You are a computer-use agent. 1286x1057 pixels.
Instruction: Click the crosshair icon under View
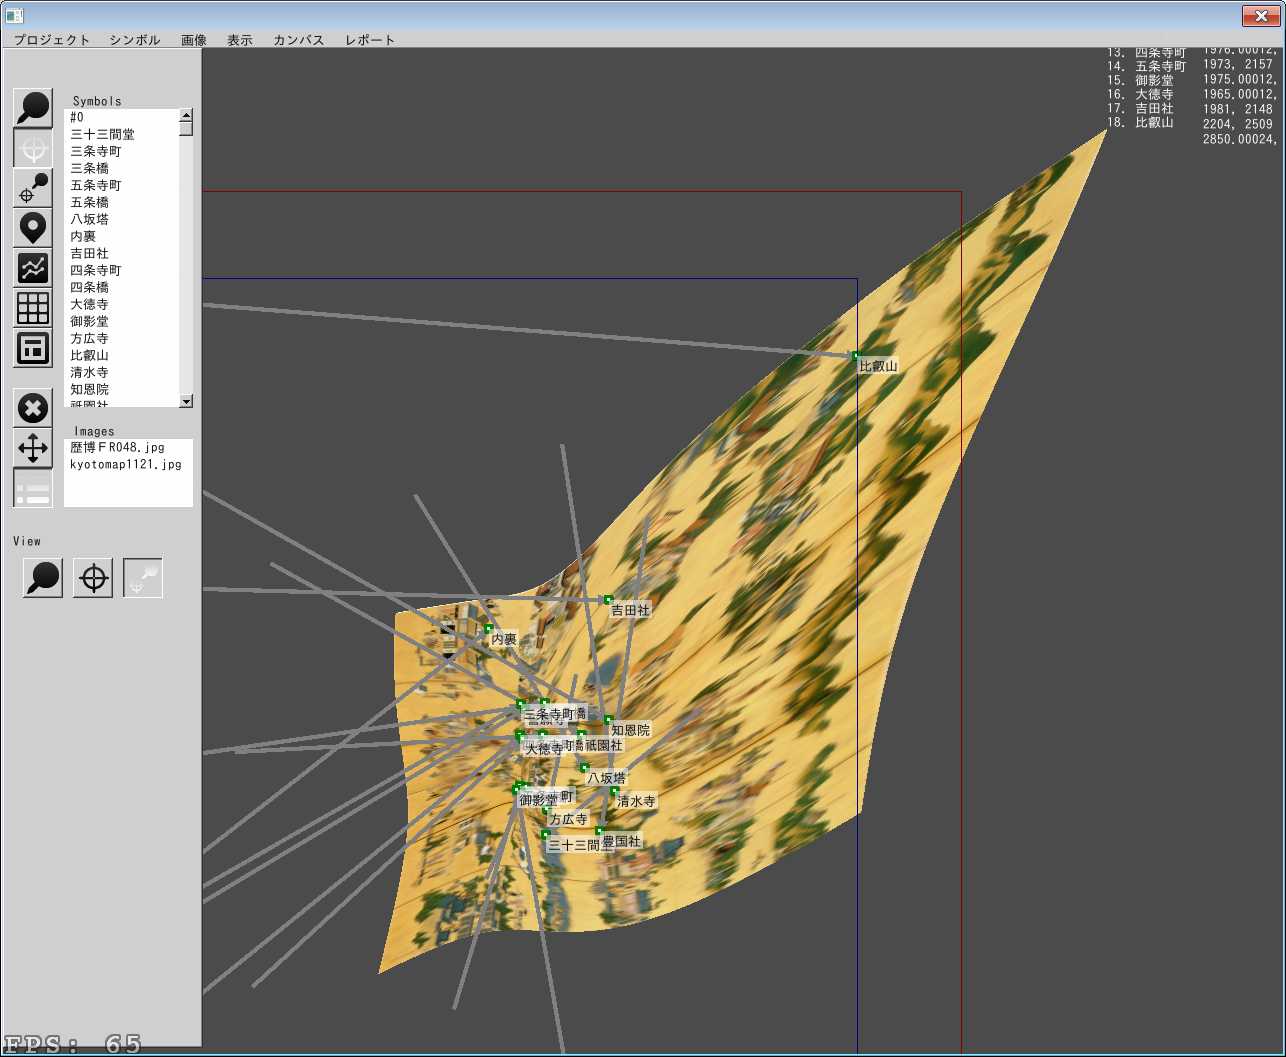click(x=93, y=578)
